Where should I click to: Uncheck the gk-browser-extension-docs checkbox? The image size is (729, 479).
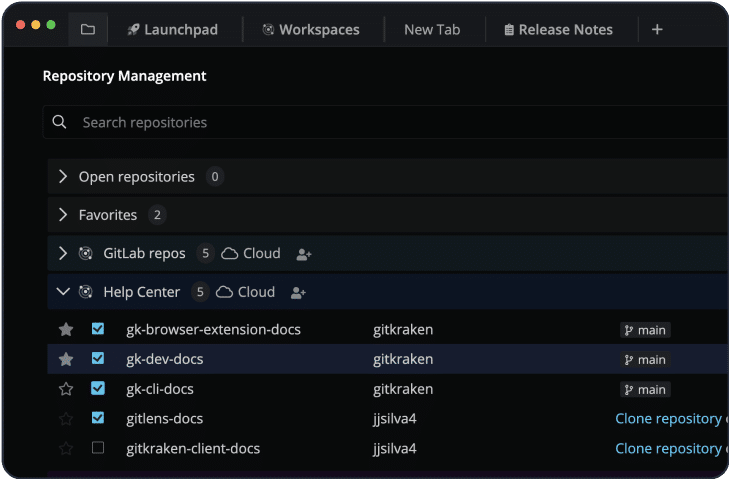(98, 329)
